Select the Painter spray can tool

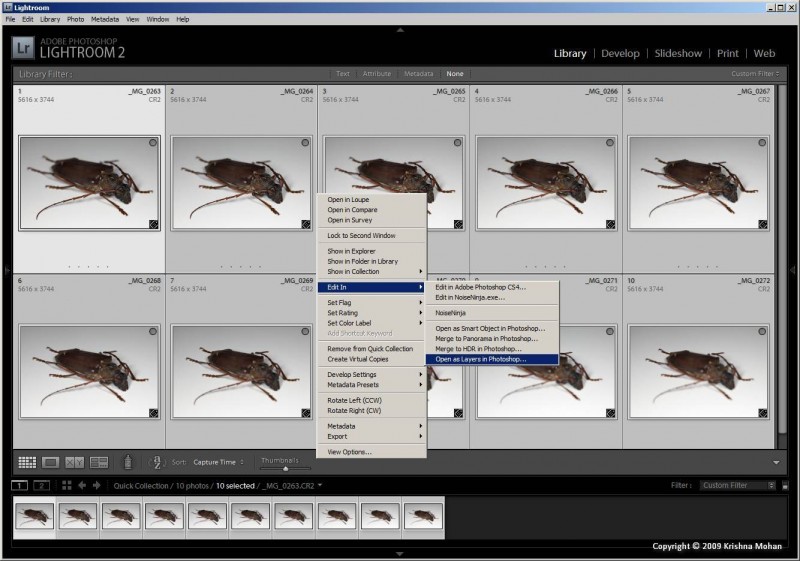(128, 461)
